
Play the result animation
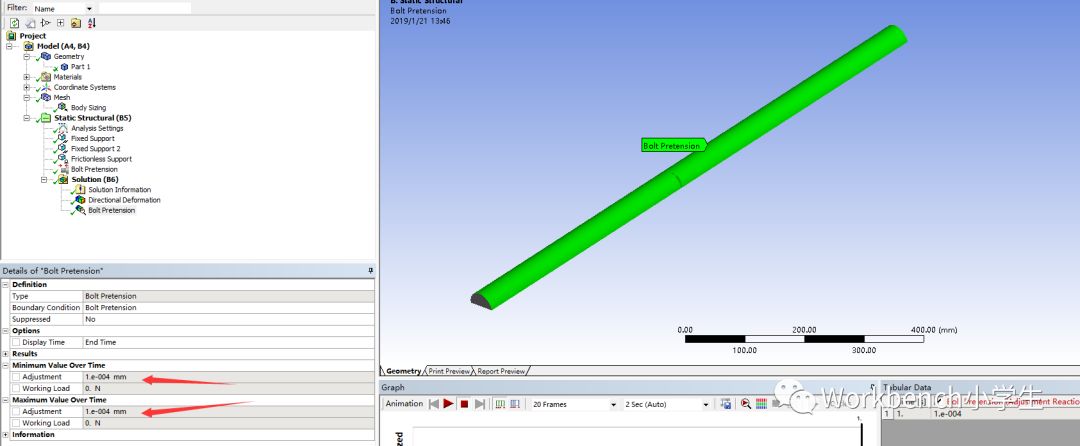pos(448,404)
